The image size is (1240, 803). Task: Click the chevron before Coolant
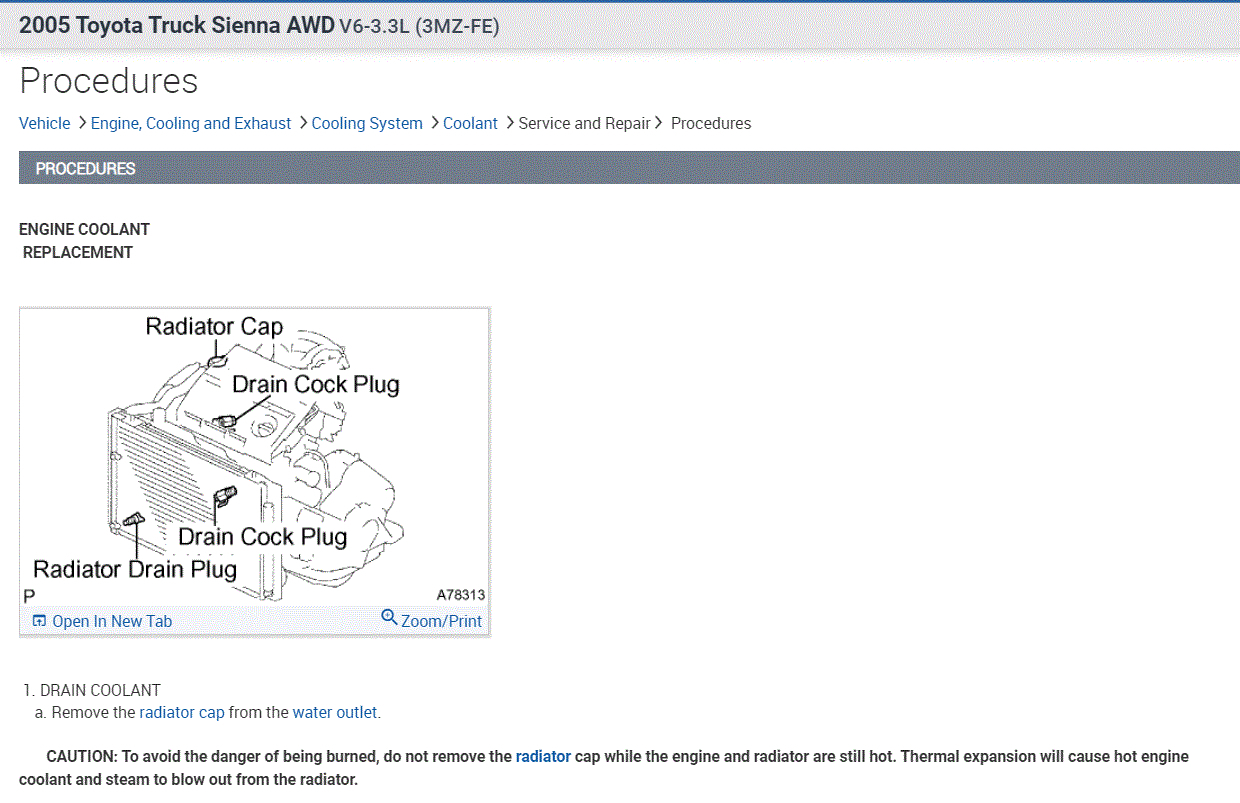(x=435, y=123)
